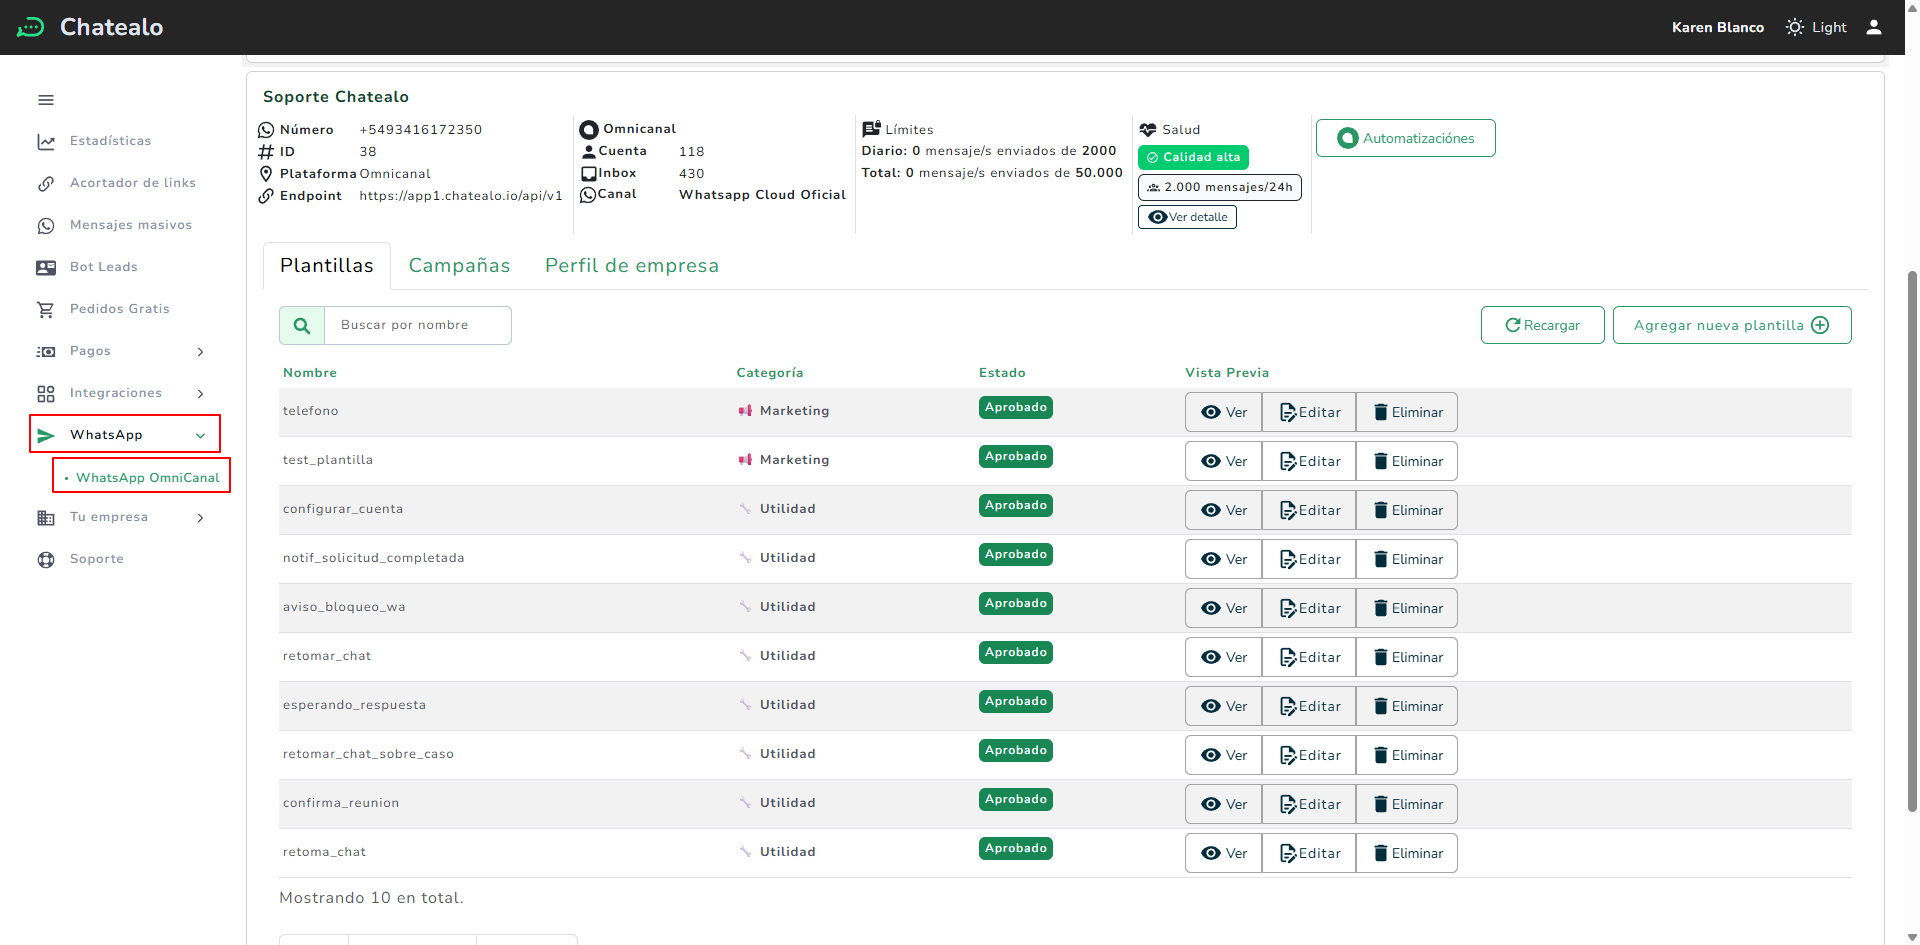
Task: Click the Bot Leads card icon
Action: (x=46, y=268)
